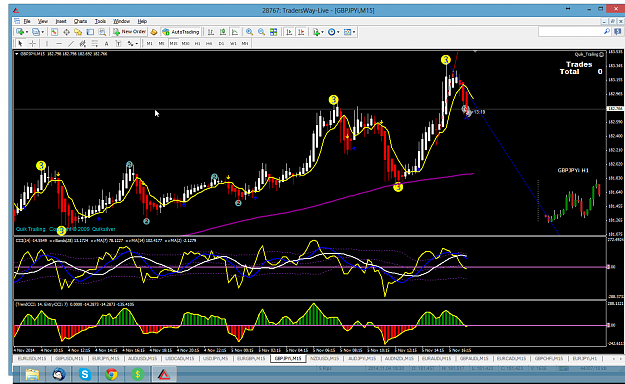Select the text label T tool
The height and width of the screenshot is (384, 625).
118,43
